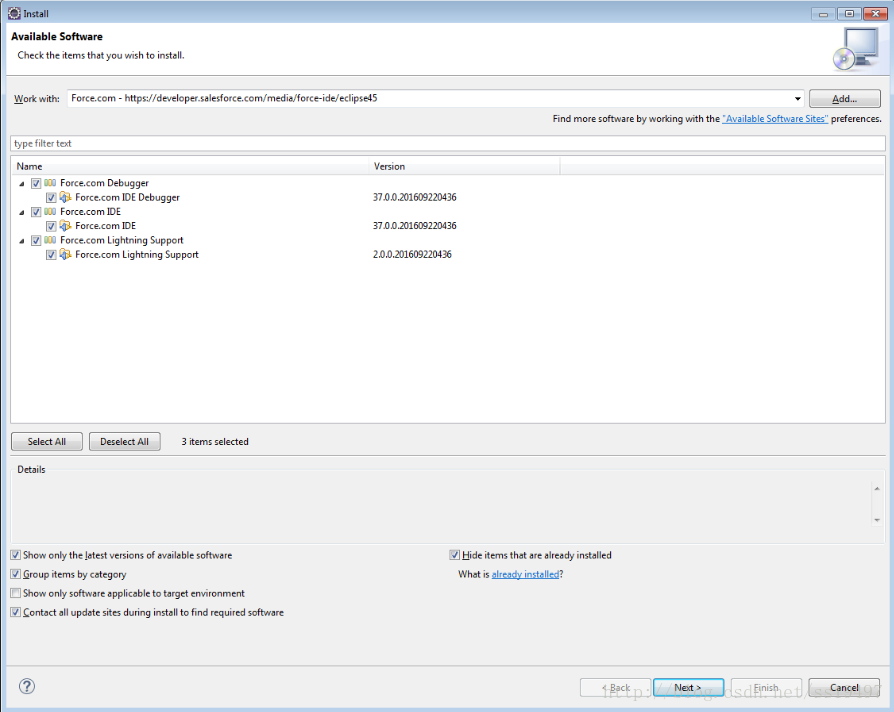The width and height of the screenshot is (894, 712).
Task: Click the Name column header
Action: 190,166
